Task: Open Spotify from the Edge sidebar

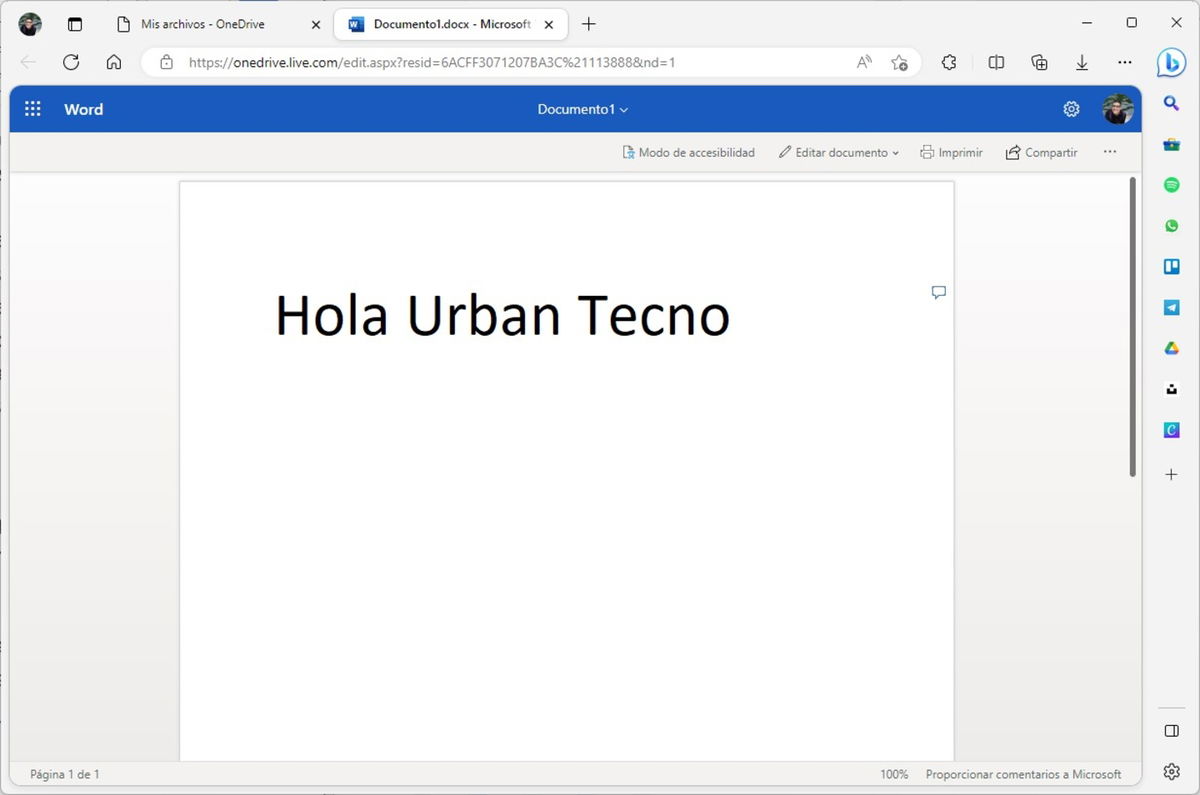Action: coord(1170,184)
